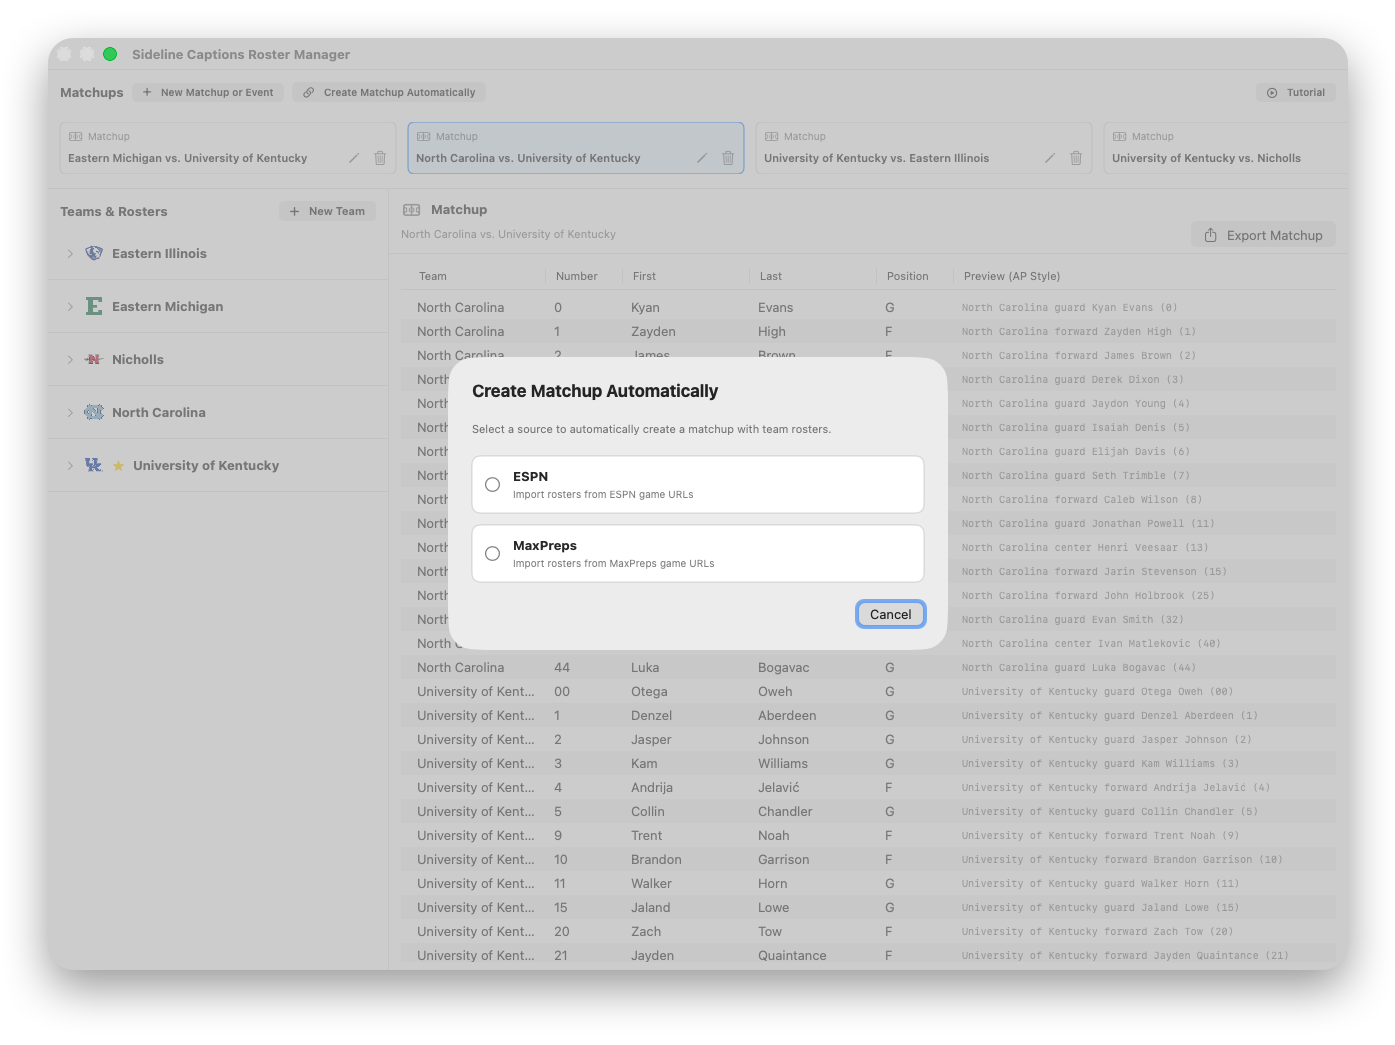Select the ESPN radio button
Screen dimensions: 1395x1045
click(x=492, y=485)
